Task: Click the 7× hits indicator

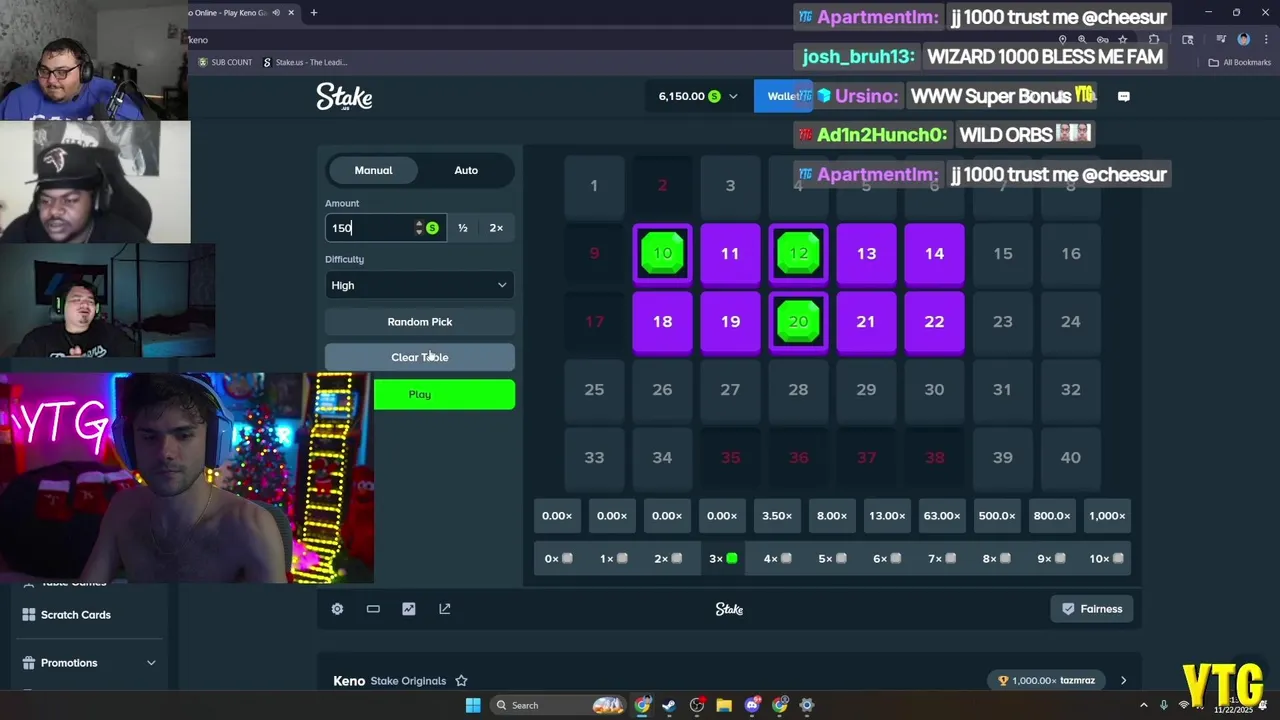Action: pyautogui.click(x=942, y=559)
